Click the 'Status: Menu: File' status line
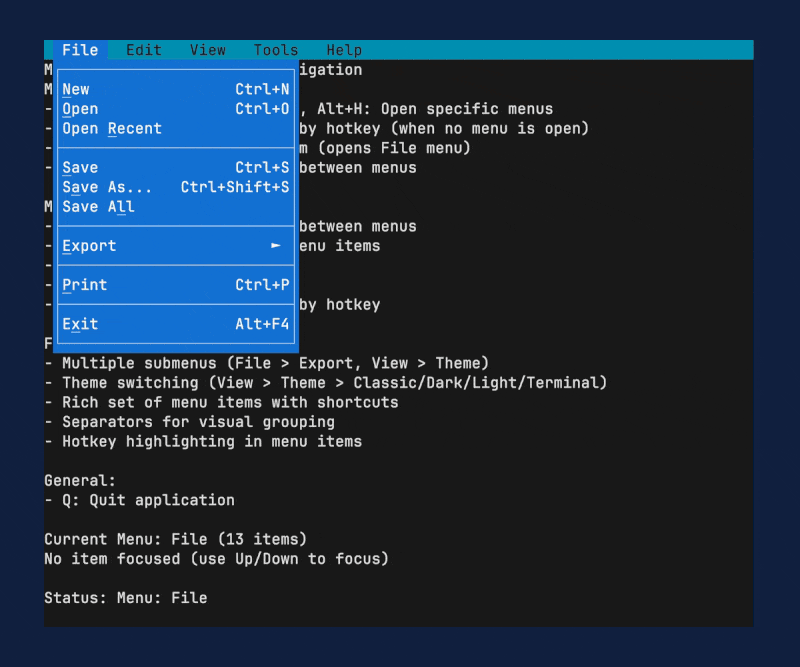 [x=126, y=598]
